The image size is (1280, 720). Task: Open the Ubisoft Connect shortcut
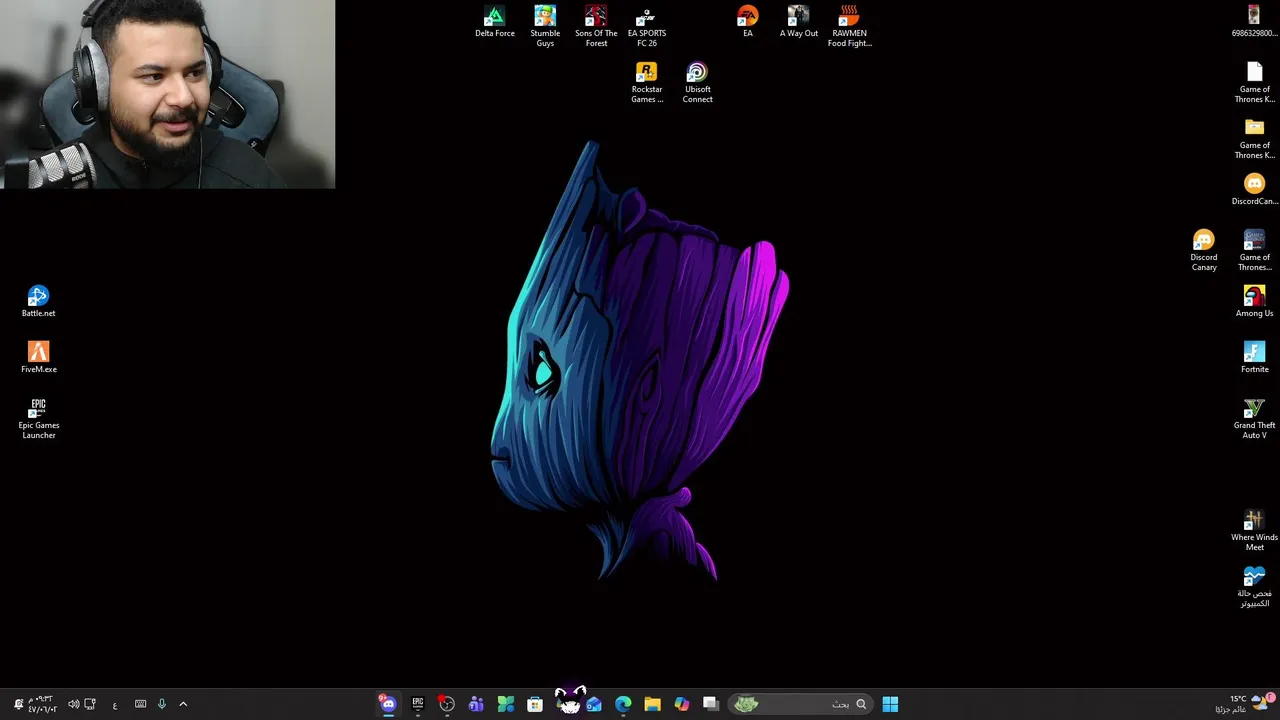point(697,82)
